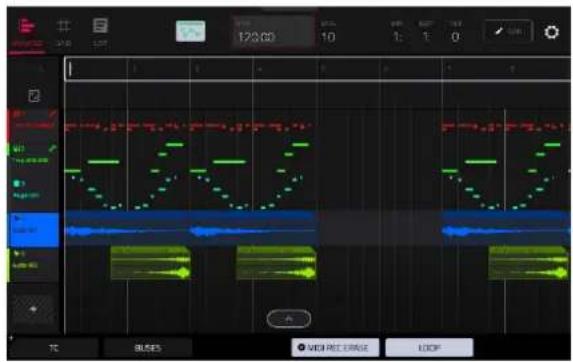Select first blue audio waveform clip
Image resolution: width=573 pixels, height=362 pixels.
[127, 229]
